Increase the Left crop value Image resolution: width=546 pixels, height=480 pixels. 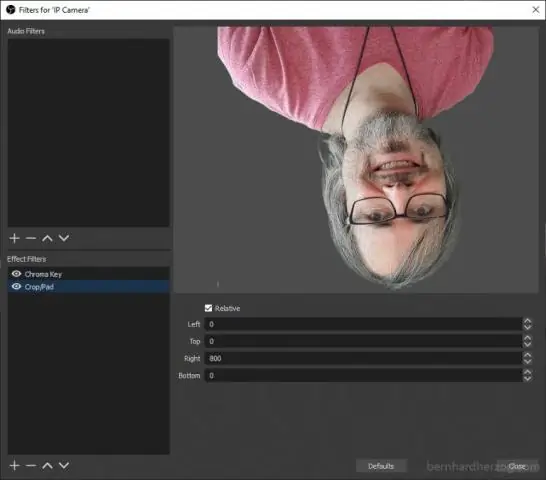click(528, 321)
